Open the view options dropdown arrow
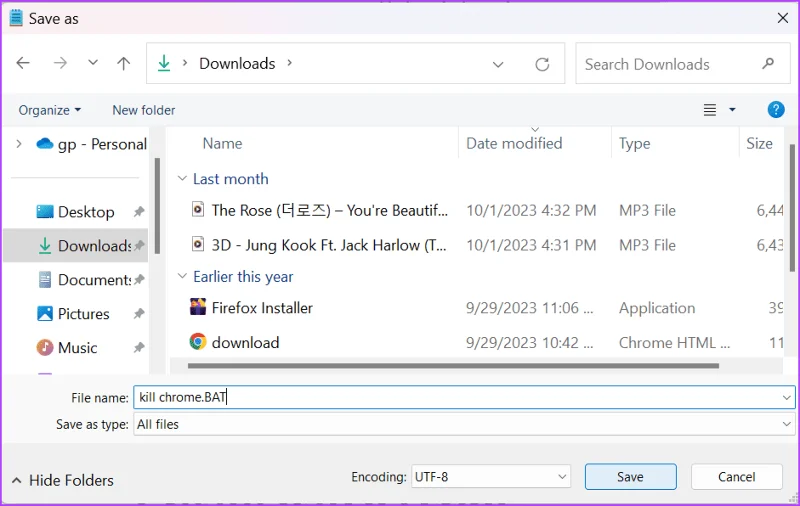This screenshot has width=800, height=506. 732,110
